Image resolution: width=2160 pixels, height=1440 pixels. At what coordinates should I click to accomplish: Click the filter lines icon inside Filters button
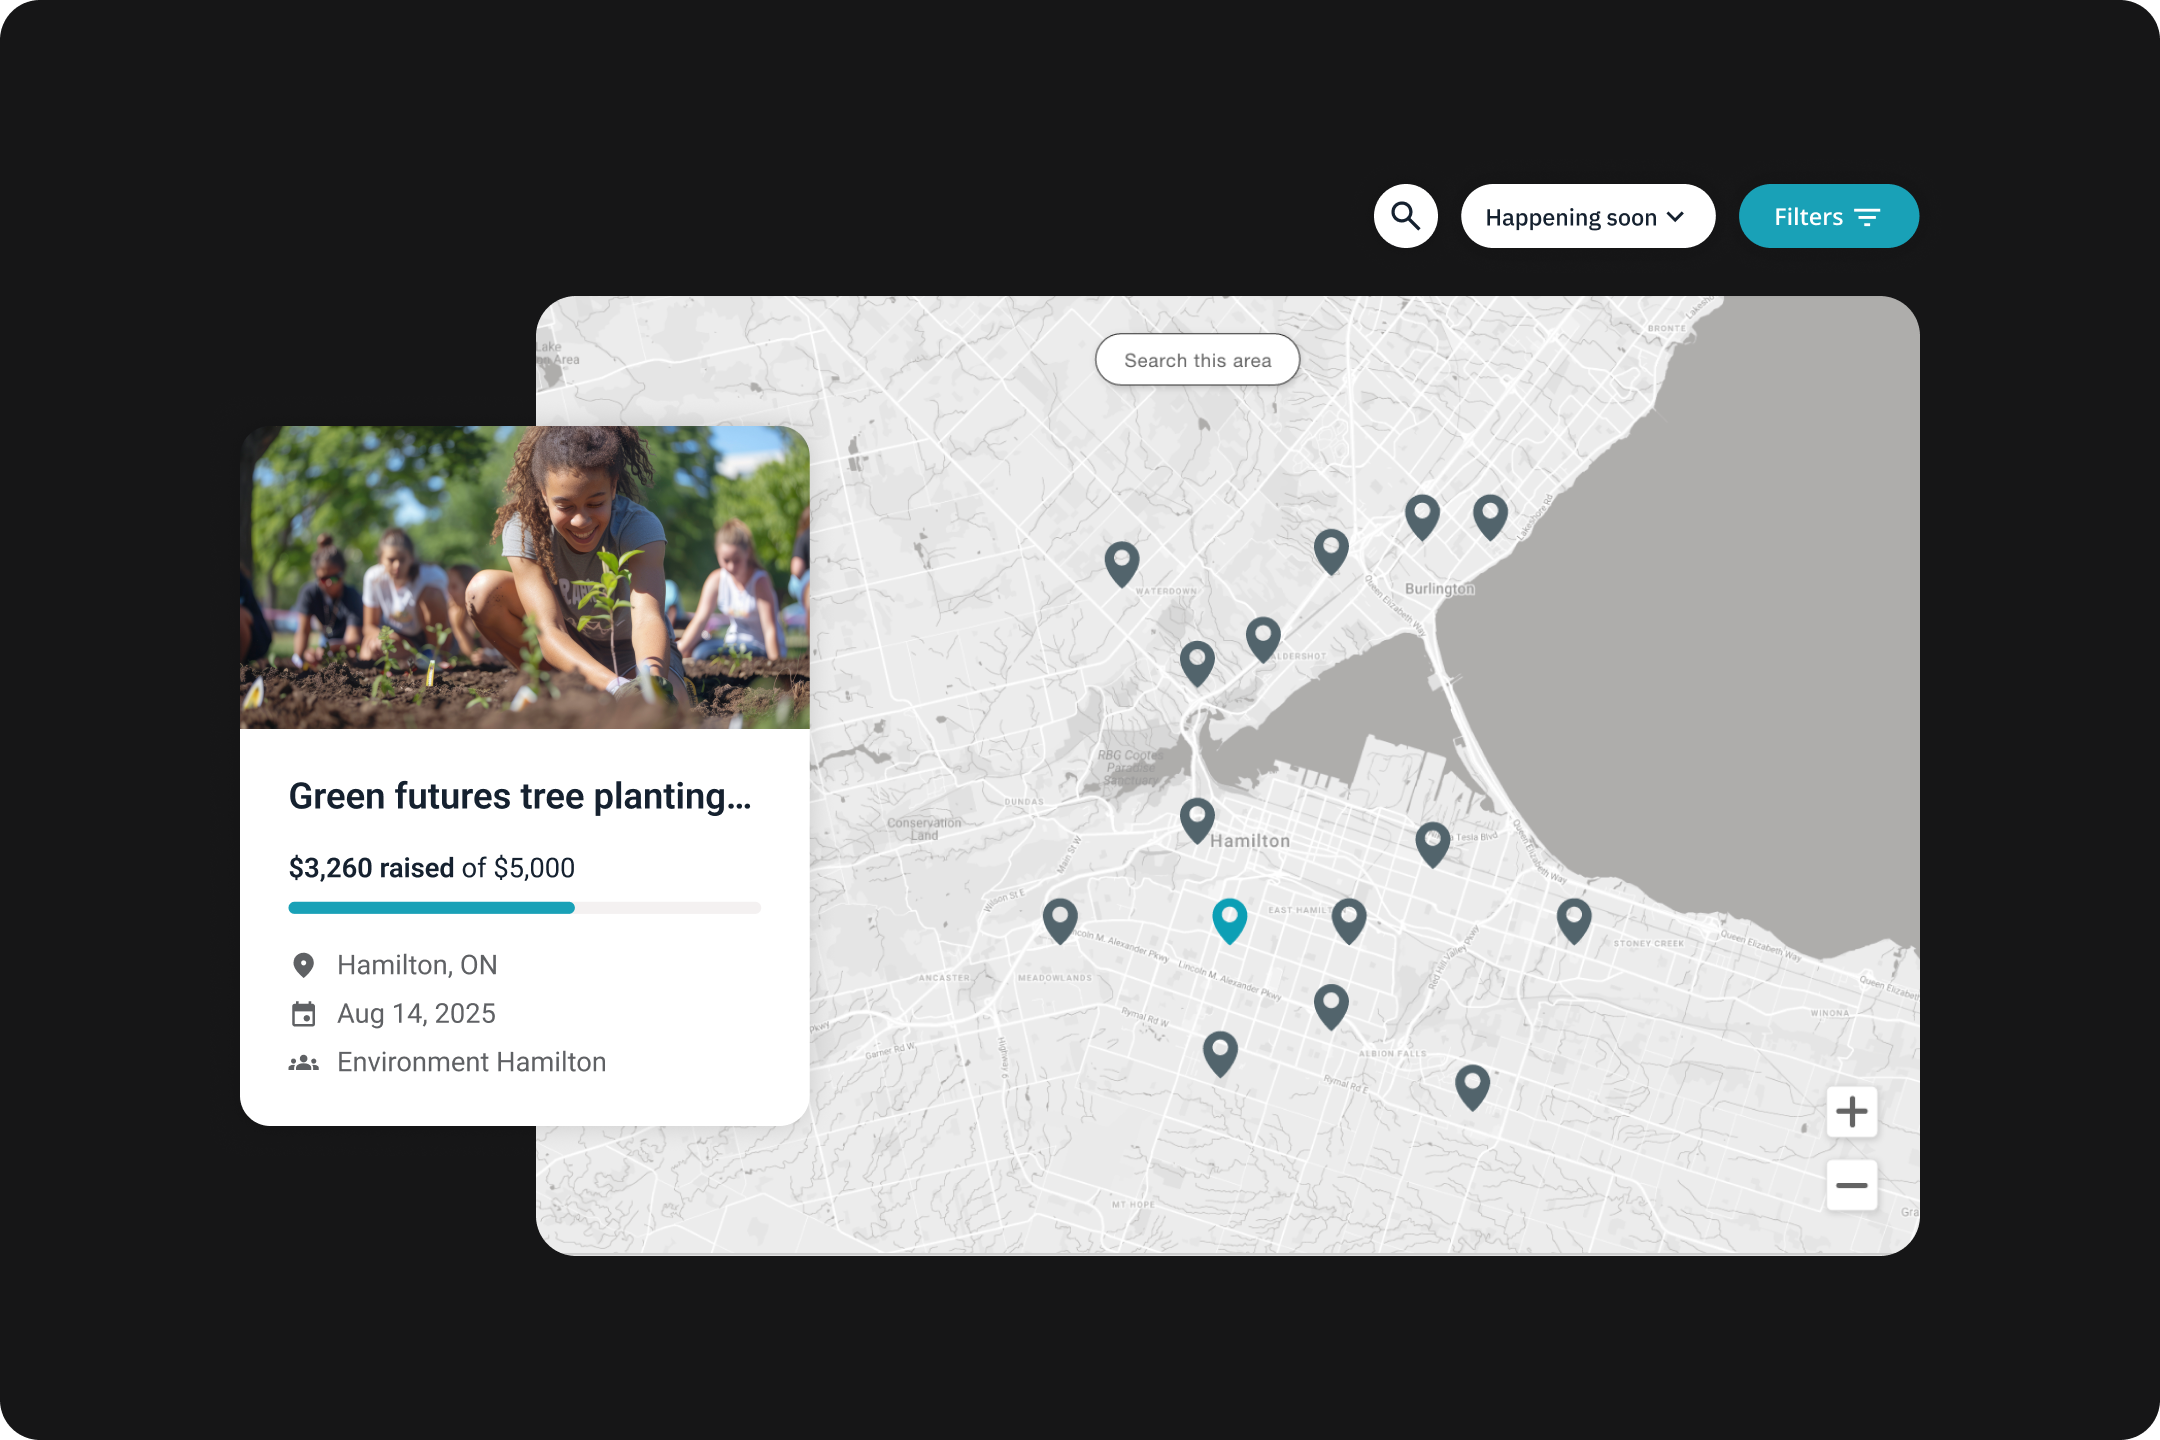pyautogui.click(x=1869, y=216)
